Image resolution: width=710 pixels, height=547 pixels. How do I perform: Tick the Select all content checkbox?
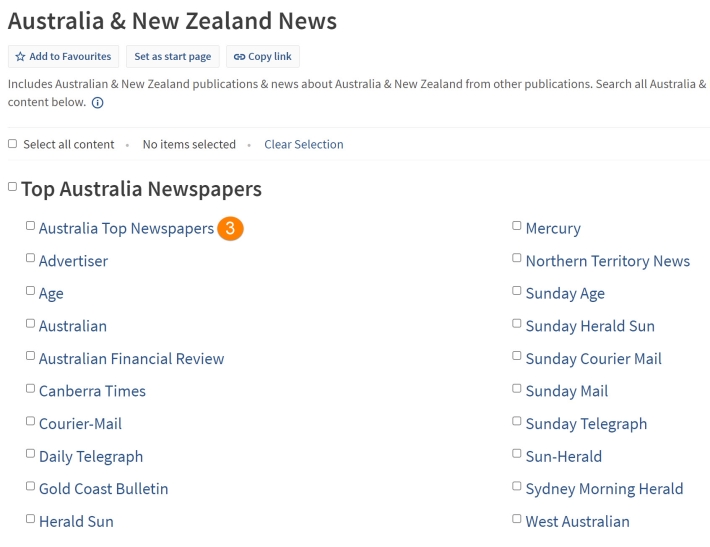(x=13, y=144)
